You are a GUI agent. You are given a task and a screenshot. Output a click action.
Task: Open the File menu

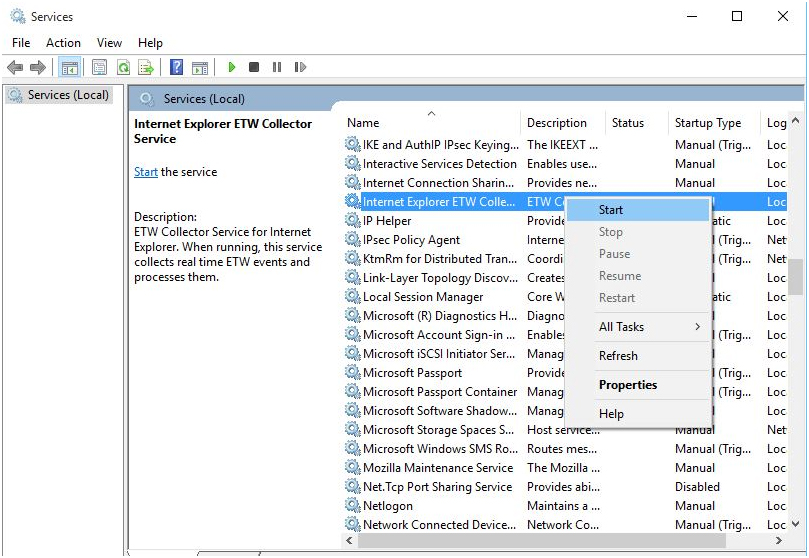[x=21, y=43]
